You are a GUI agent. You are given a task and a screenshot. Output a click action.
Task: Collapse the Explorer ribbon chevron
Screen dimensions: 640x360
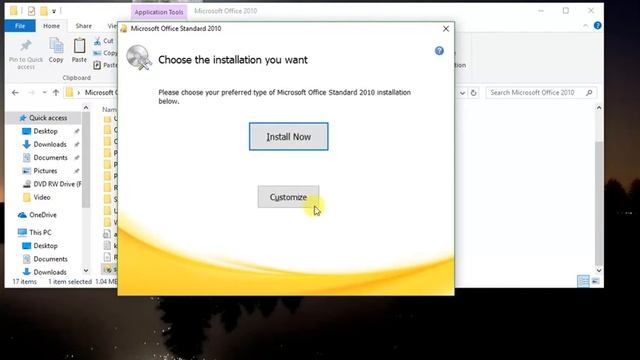pyautogui.click(x=586, y=26)
